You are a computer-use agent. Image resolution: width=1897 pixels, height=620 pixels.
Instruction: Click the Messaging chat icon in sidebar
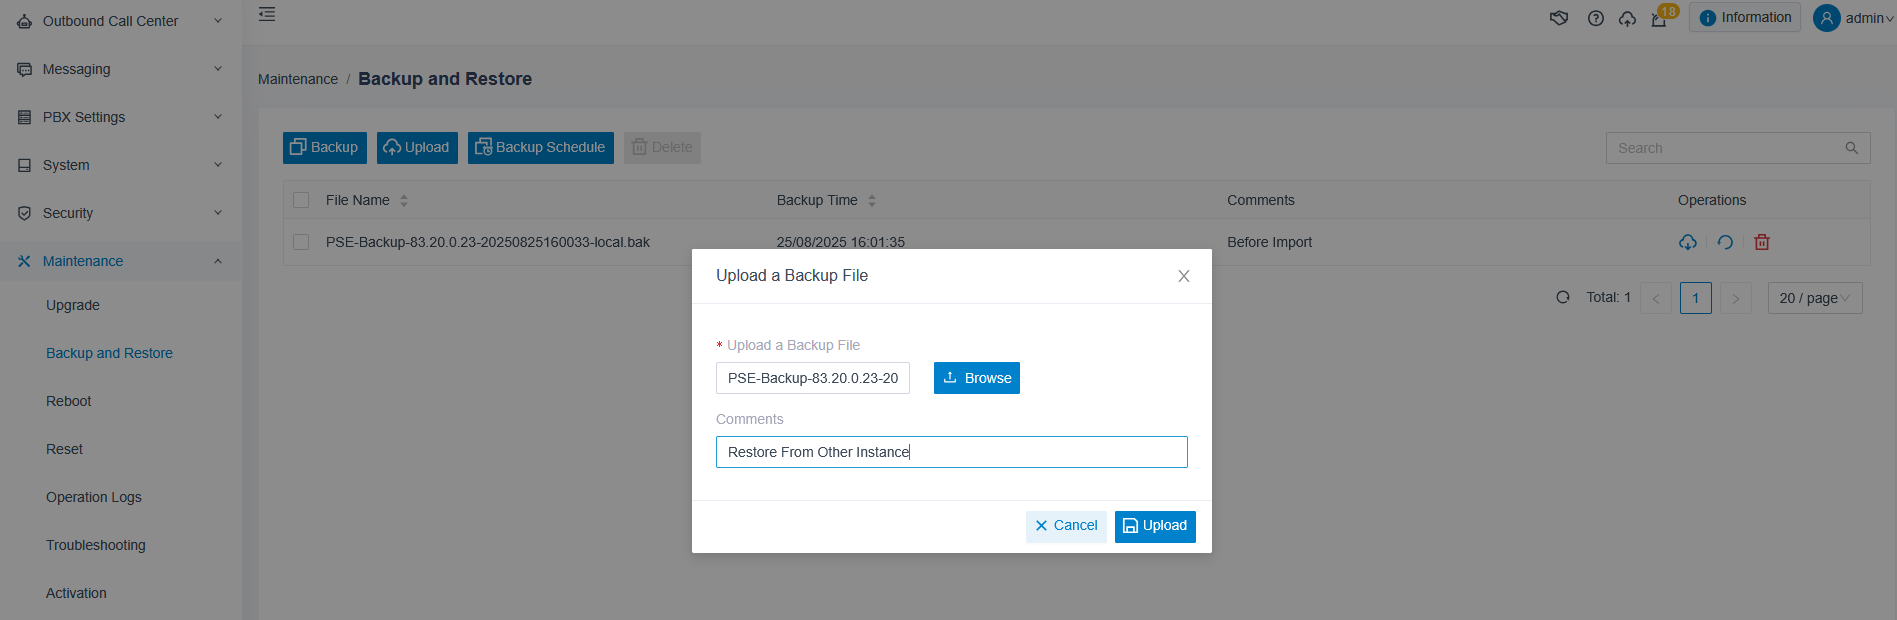point(24,69)
